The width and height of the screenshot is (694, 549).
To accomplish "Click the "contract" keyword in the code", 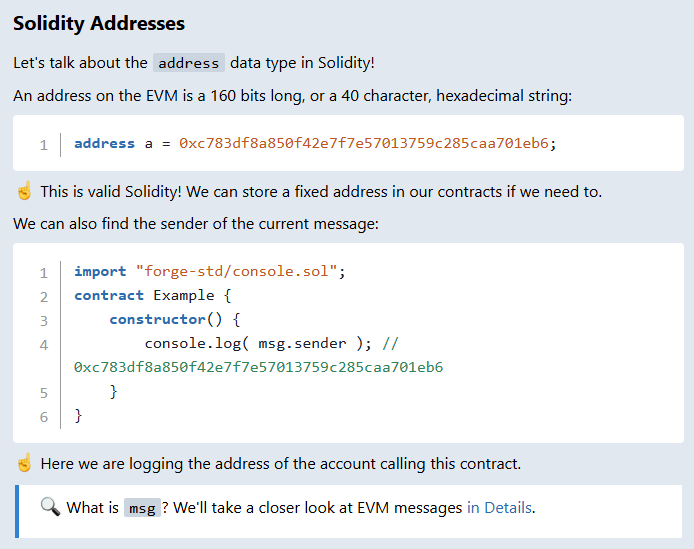I will (109, 295).
